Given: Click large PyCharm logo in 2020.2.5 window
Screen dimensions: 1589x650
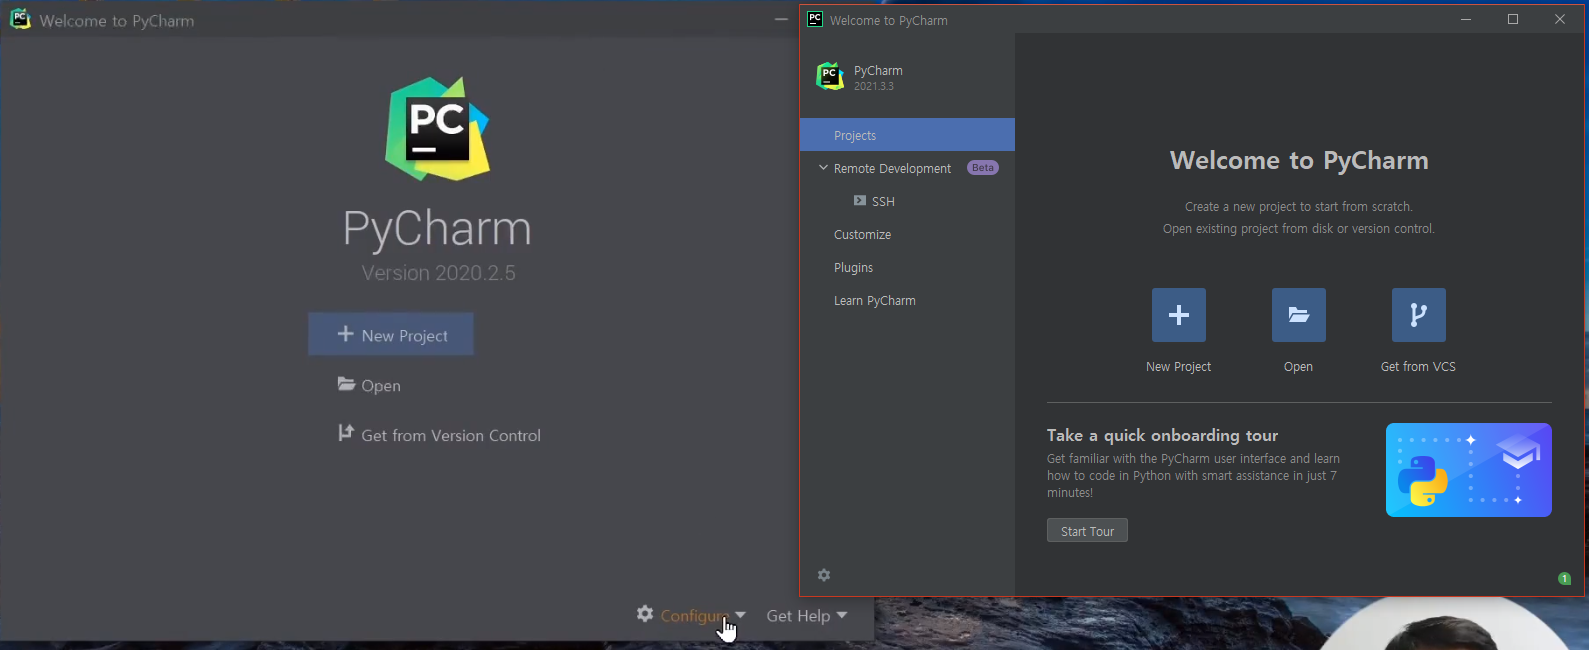Looking at the screenshot, I should click(x=437, y=129).
